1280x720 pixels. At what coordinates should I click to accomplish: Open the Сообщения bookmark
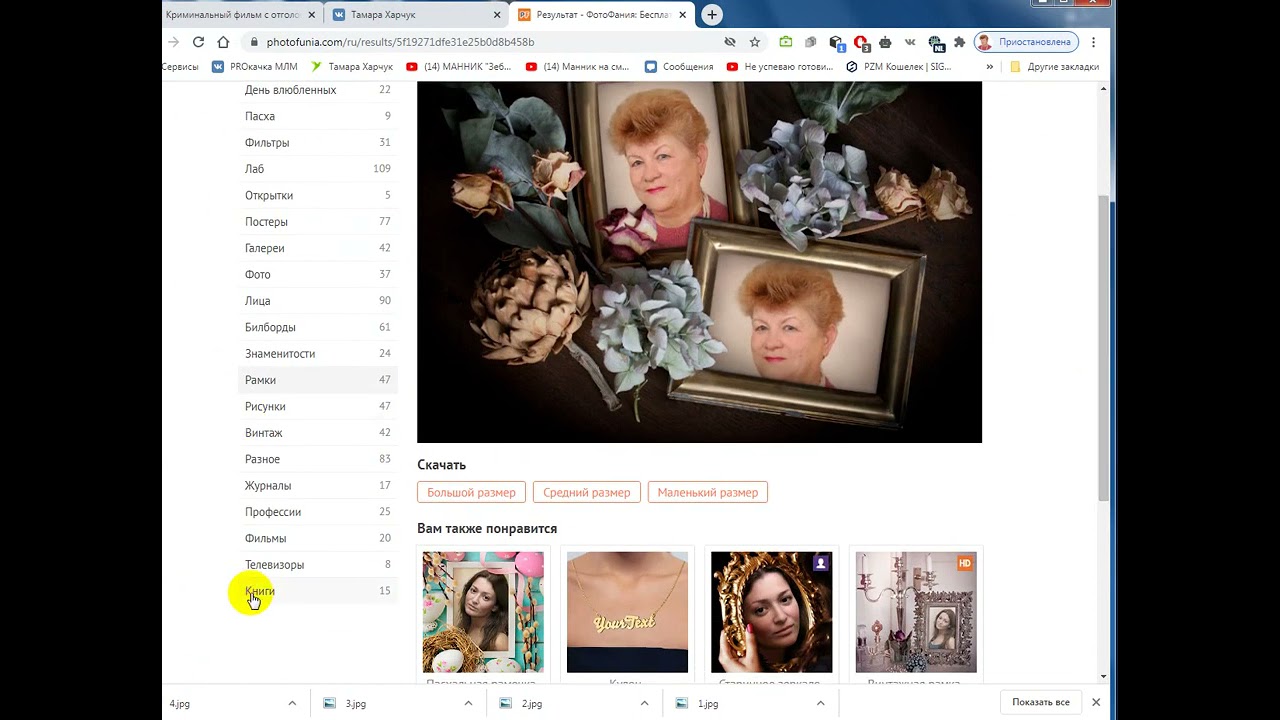(x=679, y=67)
